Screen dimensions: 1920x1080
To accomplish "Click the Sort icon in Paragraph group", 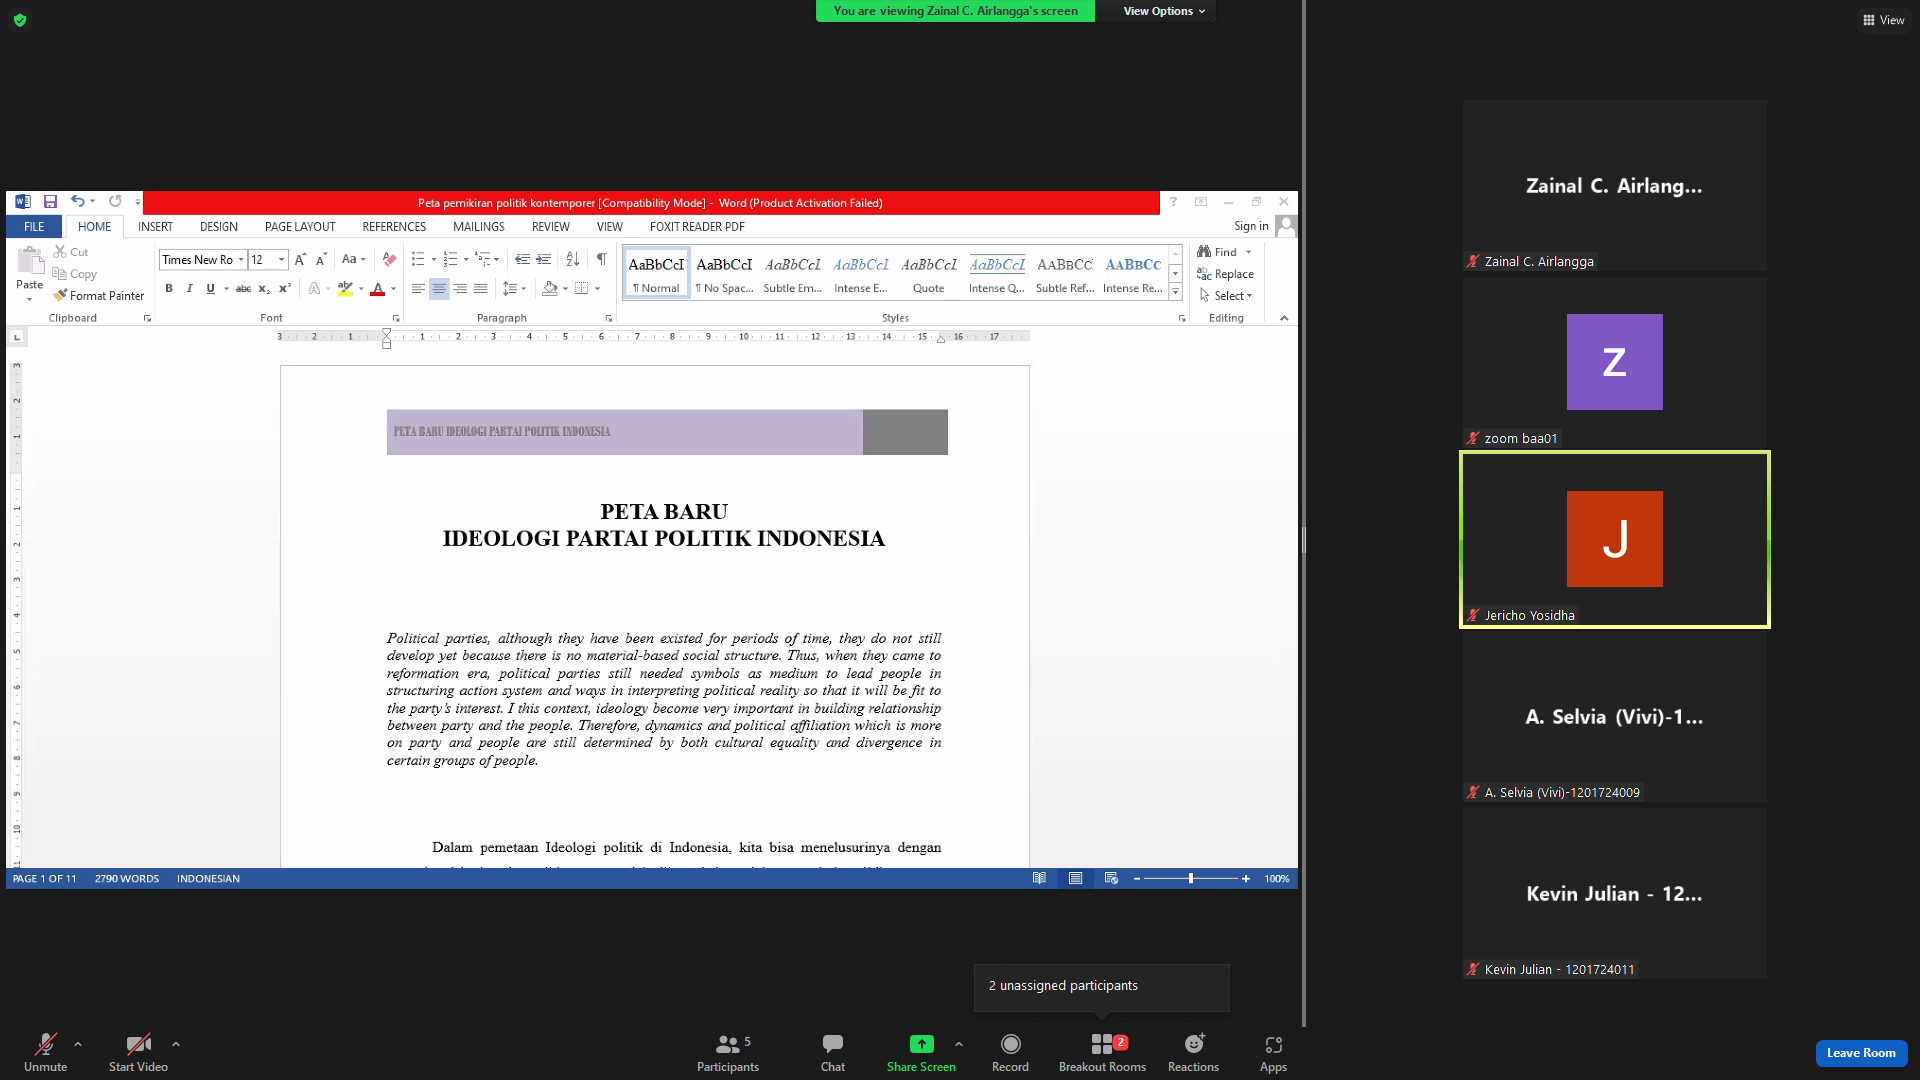I will point(572,260).
